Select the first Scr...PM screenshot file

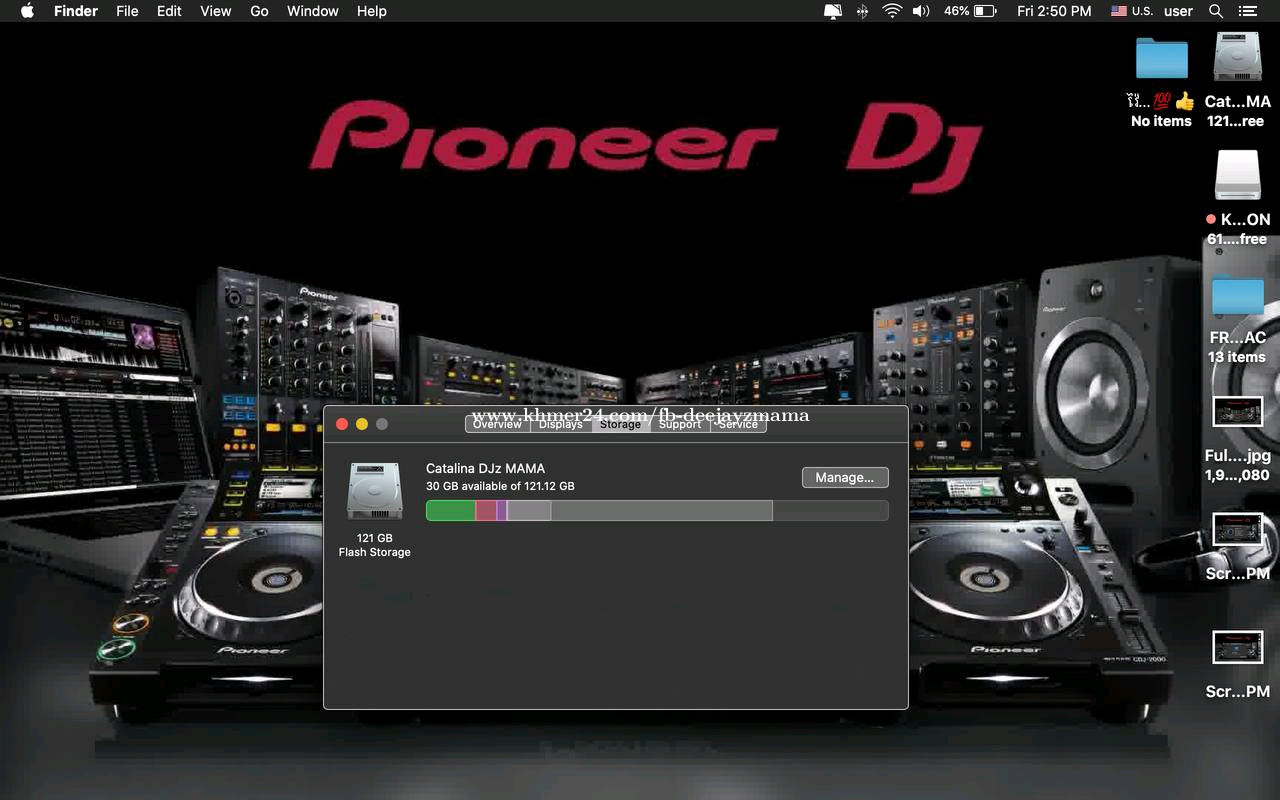[x=1237, y=530]
